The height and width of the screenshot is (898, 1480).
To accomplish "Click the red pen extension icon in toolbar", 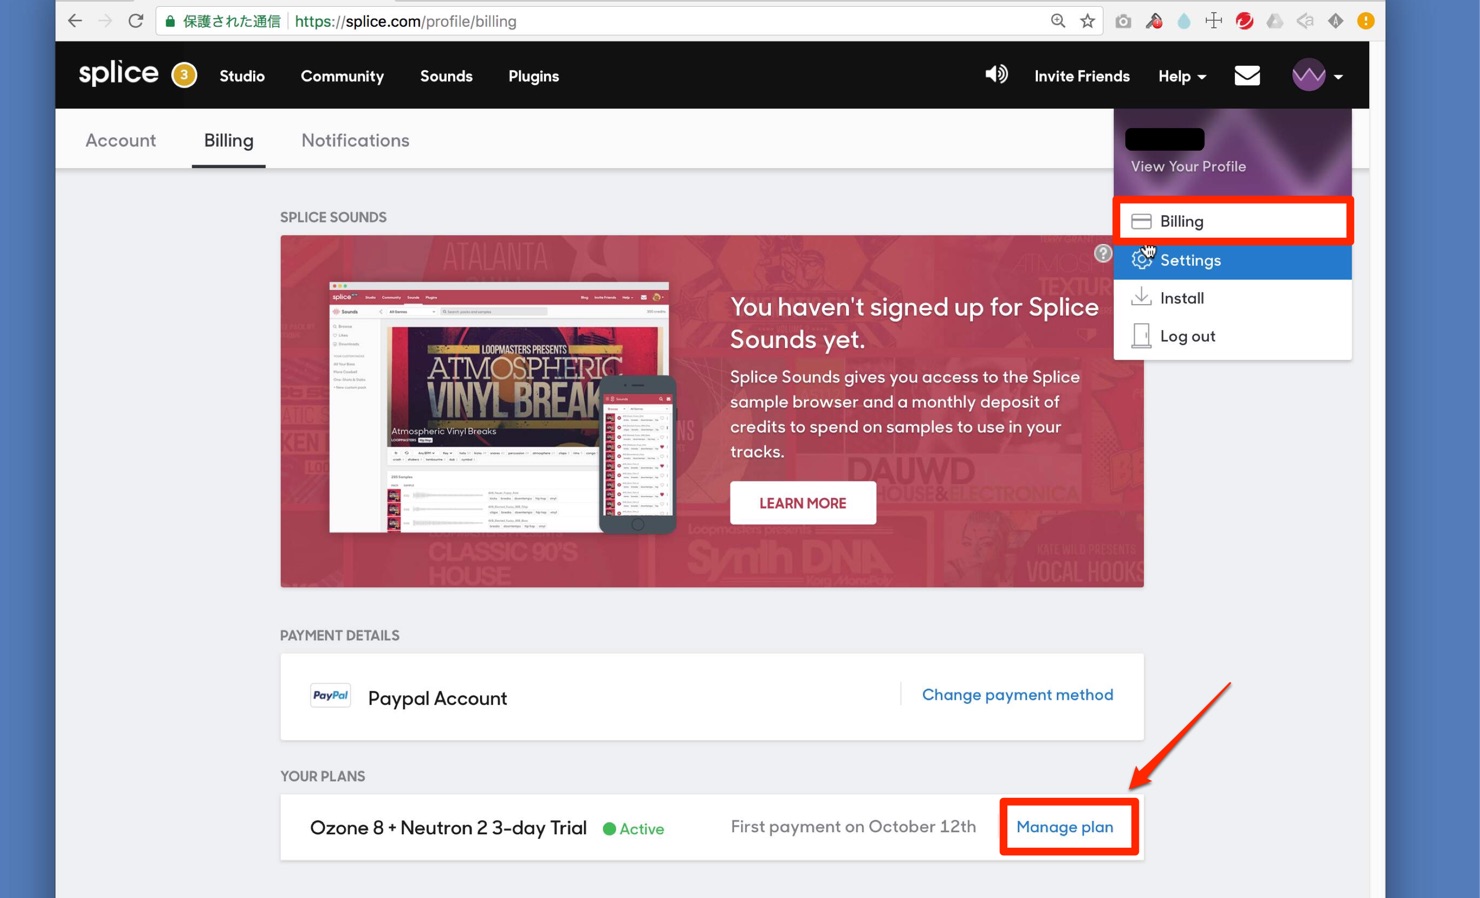I will (x=1154, y=21).
